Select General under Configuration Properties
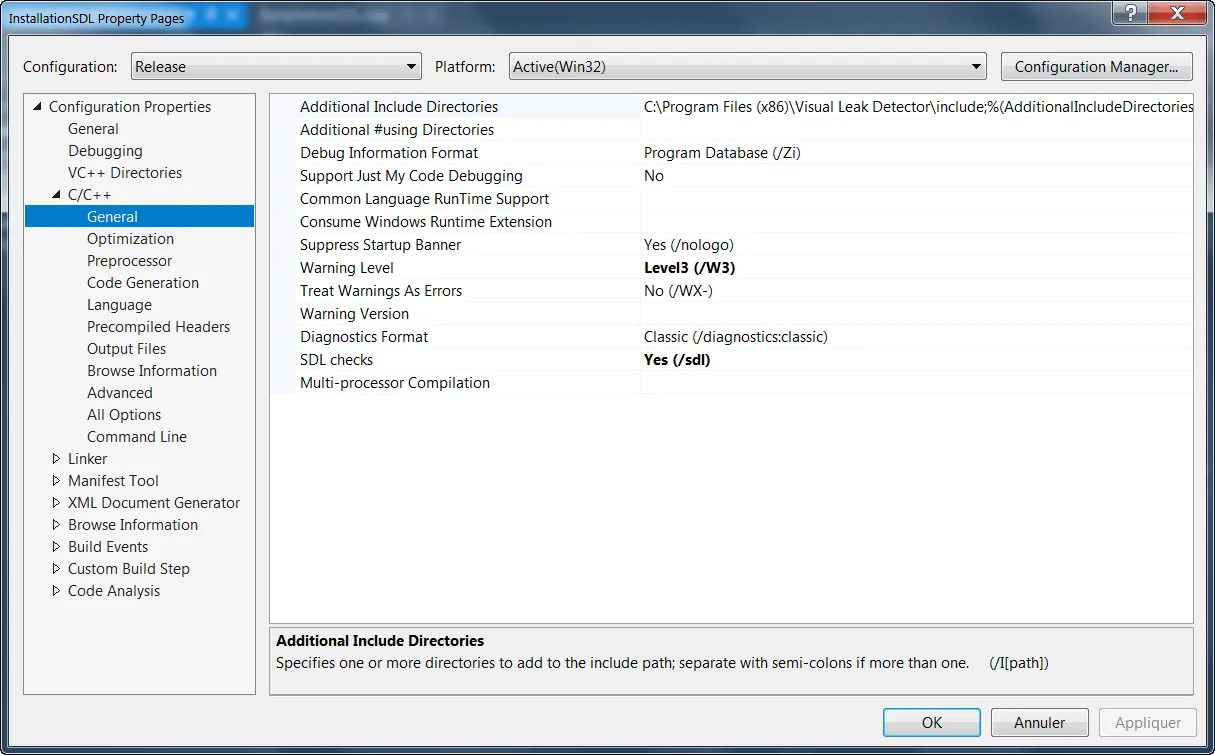Screen dimensions: 1215x755 tap(93, 129)
